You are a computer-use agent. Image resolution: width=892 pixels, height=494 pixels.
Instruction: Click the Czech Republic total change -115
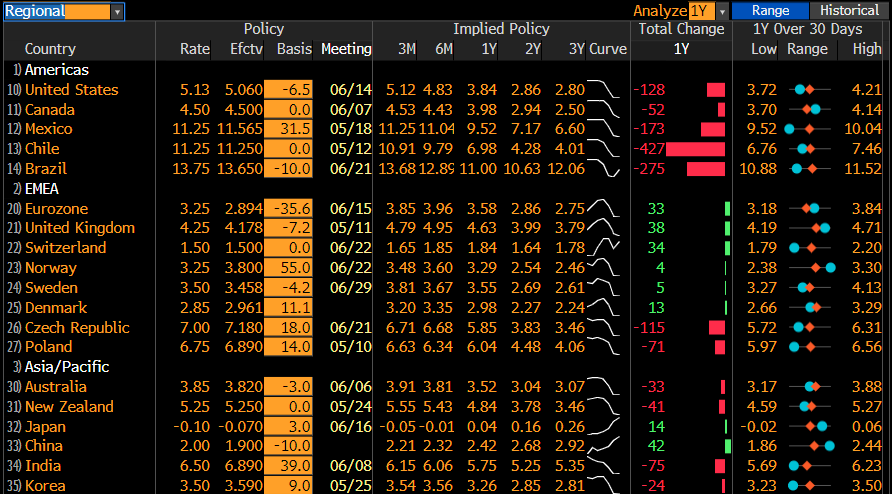[649, 328]
